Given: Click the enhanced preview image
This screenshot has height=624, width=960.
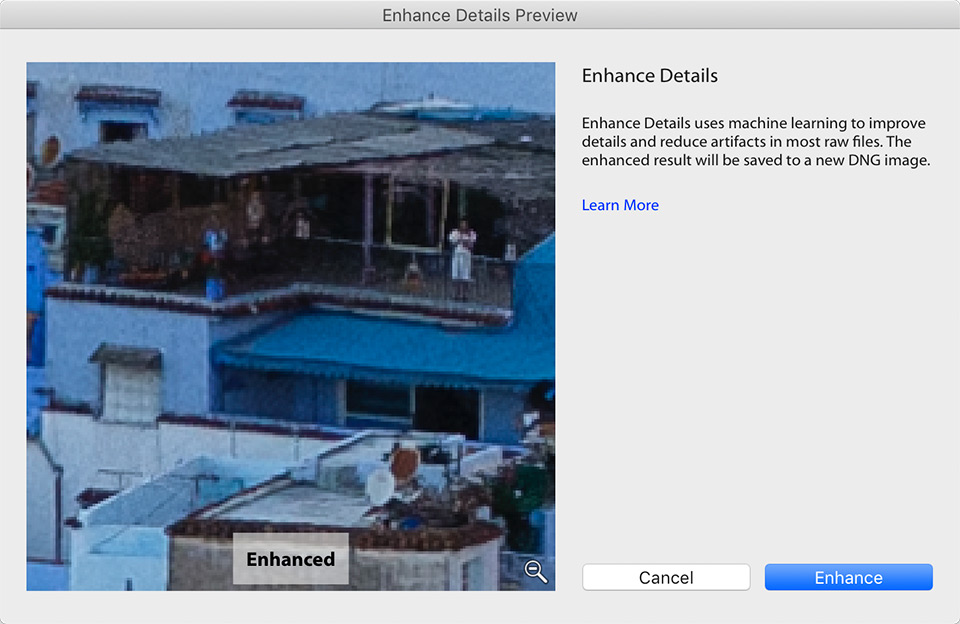Looking at the screenshot, I should coord(291,326).
